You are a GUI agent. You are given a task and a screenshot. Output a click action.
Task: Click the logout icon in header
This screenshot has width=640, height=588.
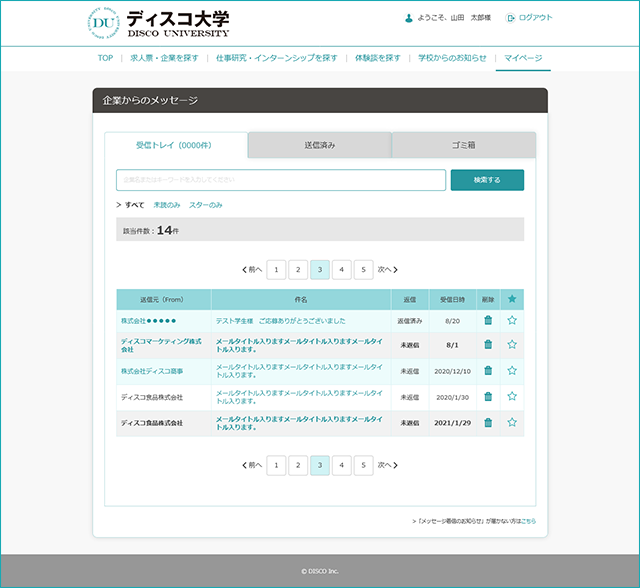511,18
